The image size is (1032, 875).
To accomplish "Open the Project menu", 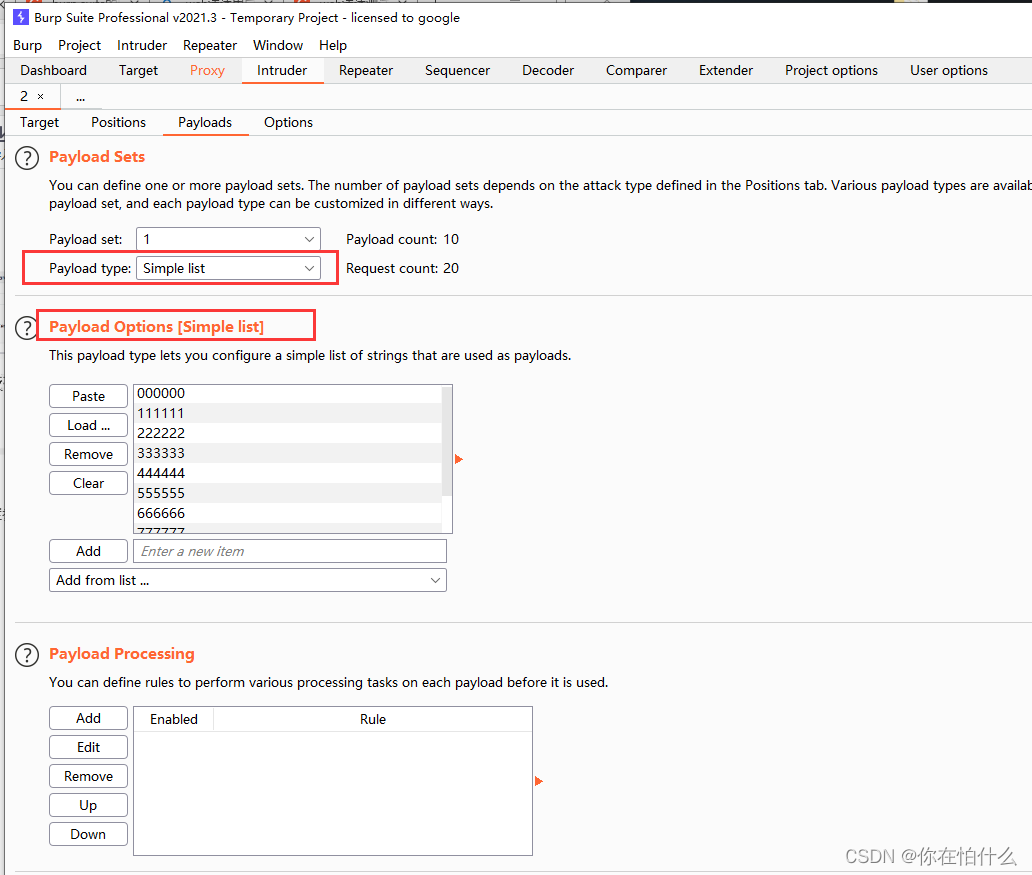I will click(x=80, y=45).
